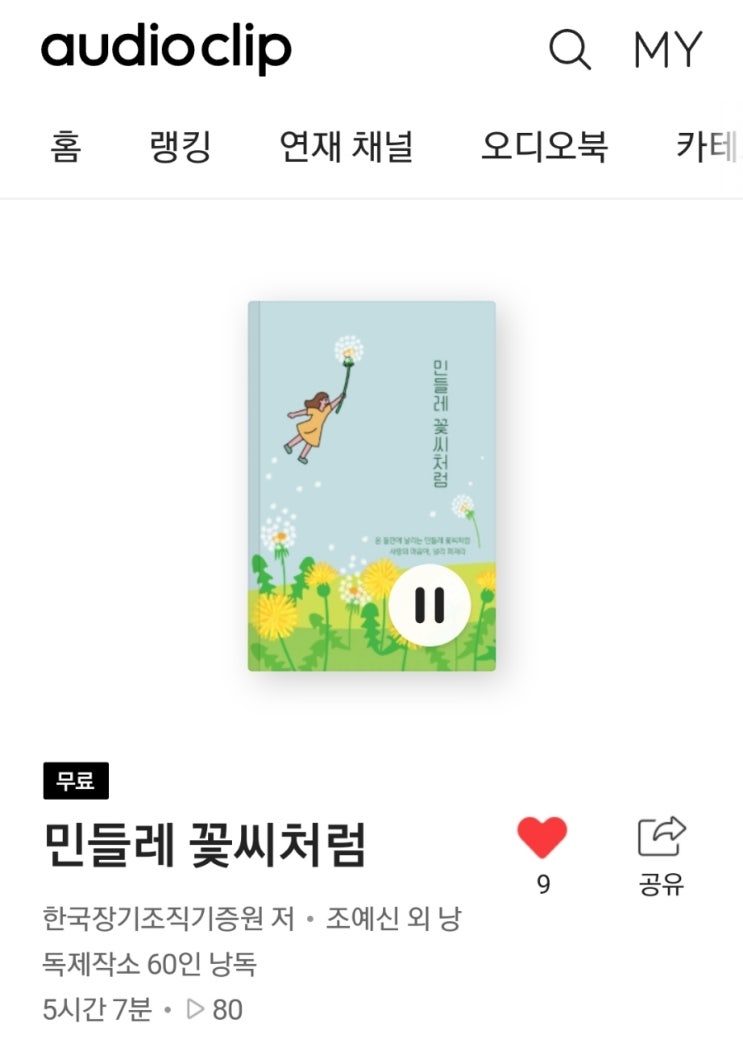Open the title 민들레 꽃씨처럼
The height and width of the screenshot is (1039, 743).
(x=205, y=845)
